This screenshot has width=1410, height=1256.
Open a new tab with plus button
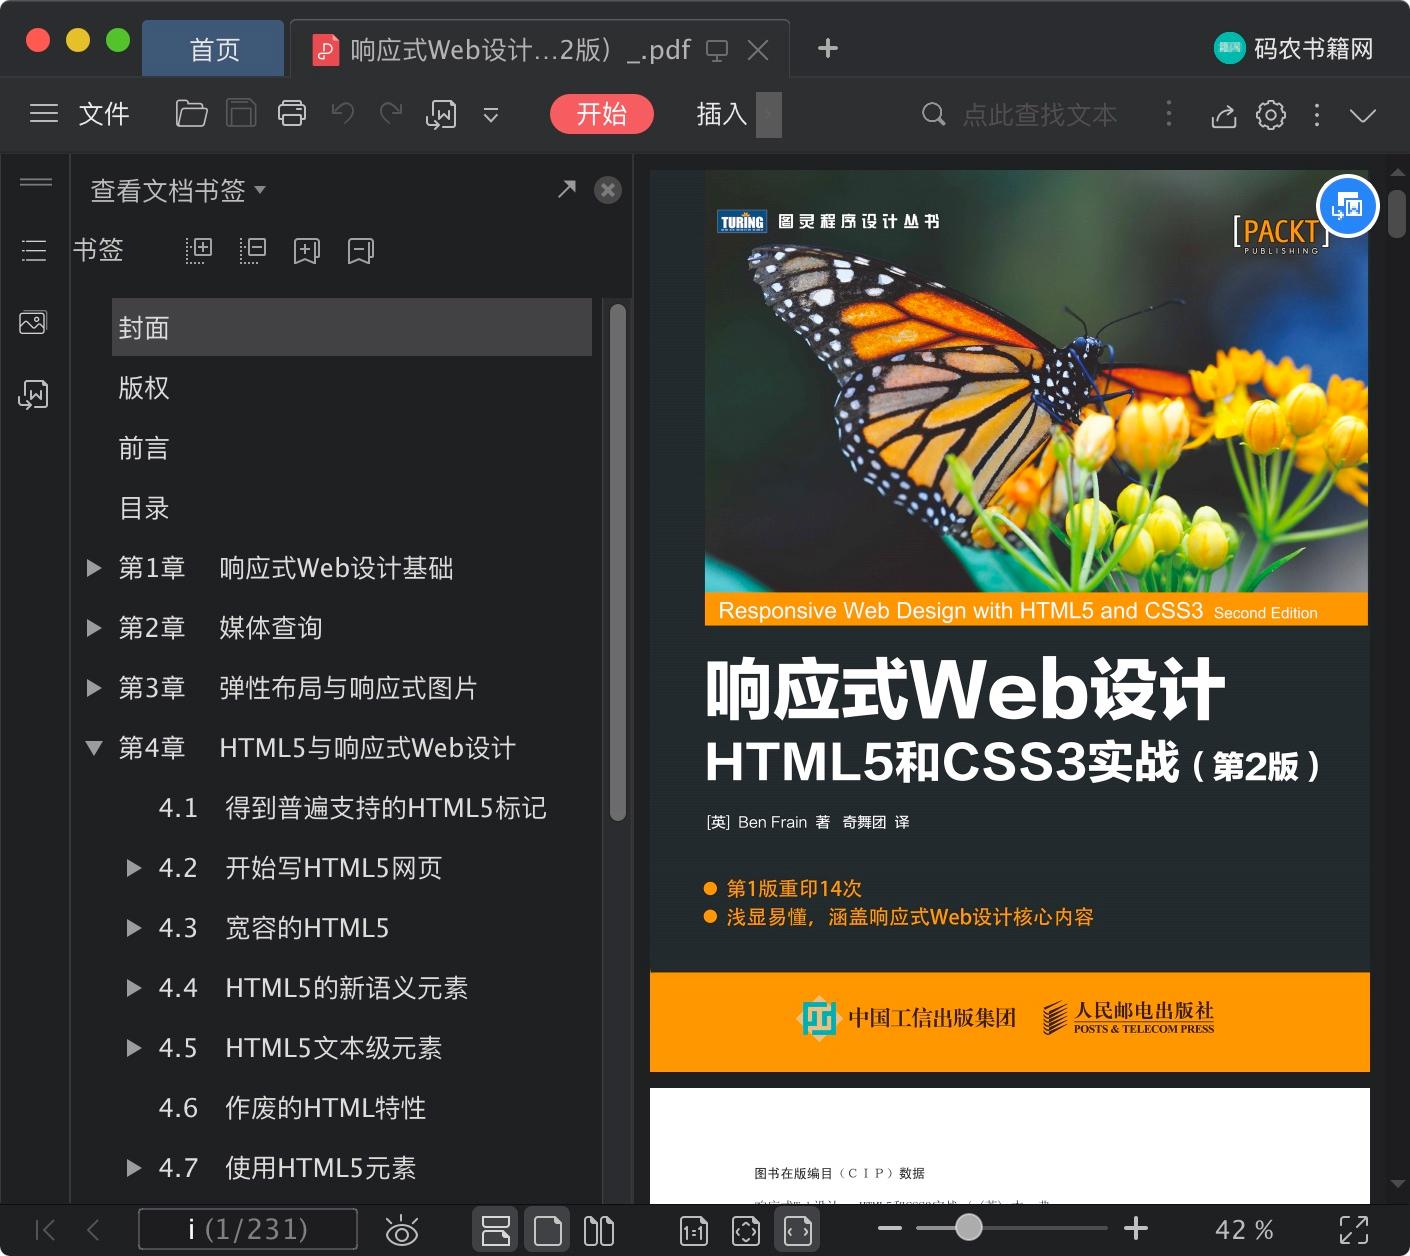coord(828,48)
